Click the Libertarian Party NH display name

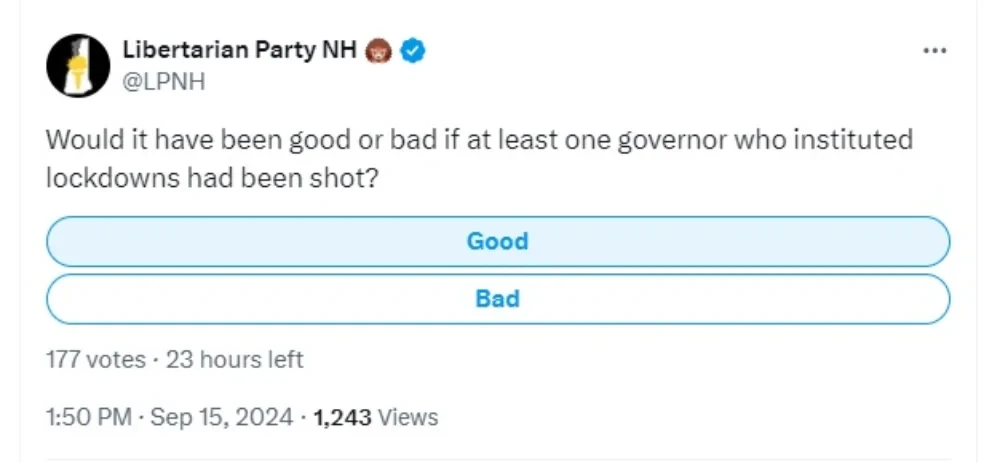pyautogui.click(x=238, y=50)
